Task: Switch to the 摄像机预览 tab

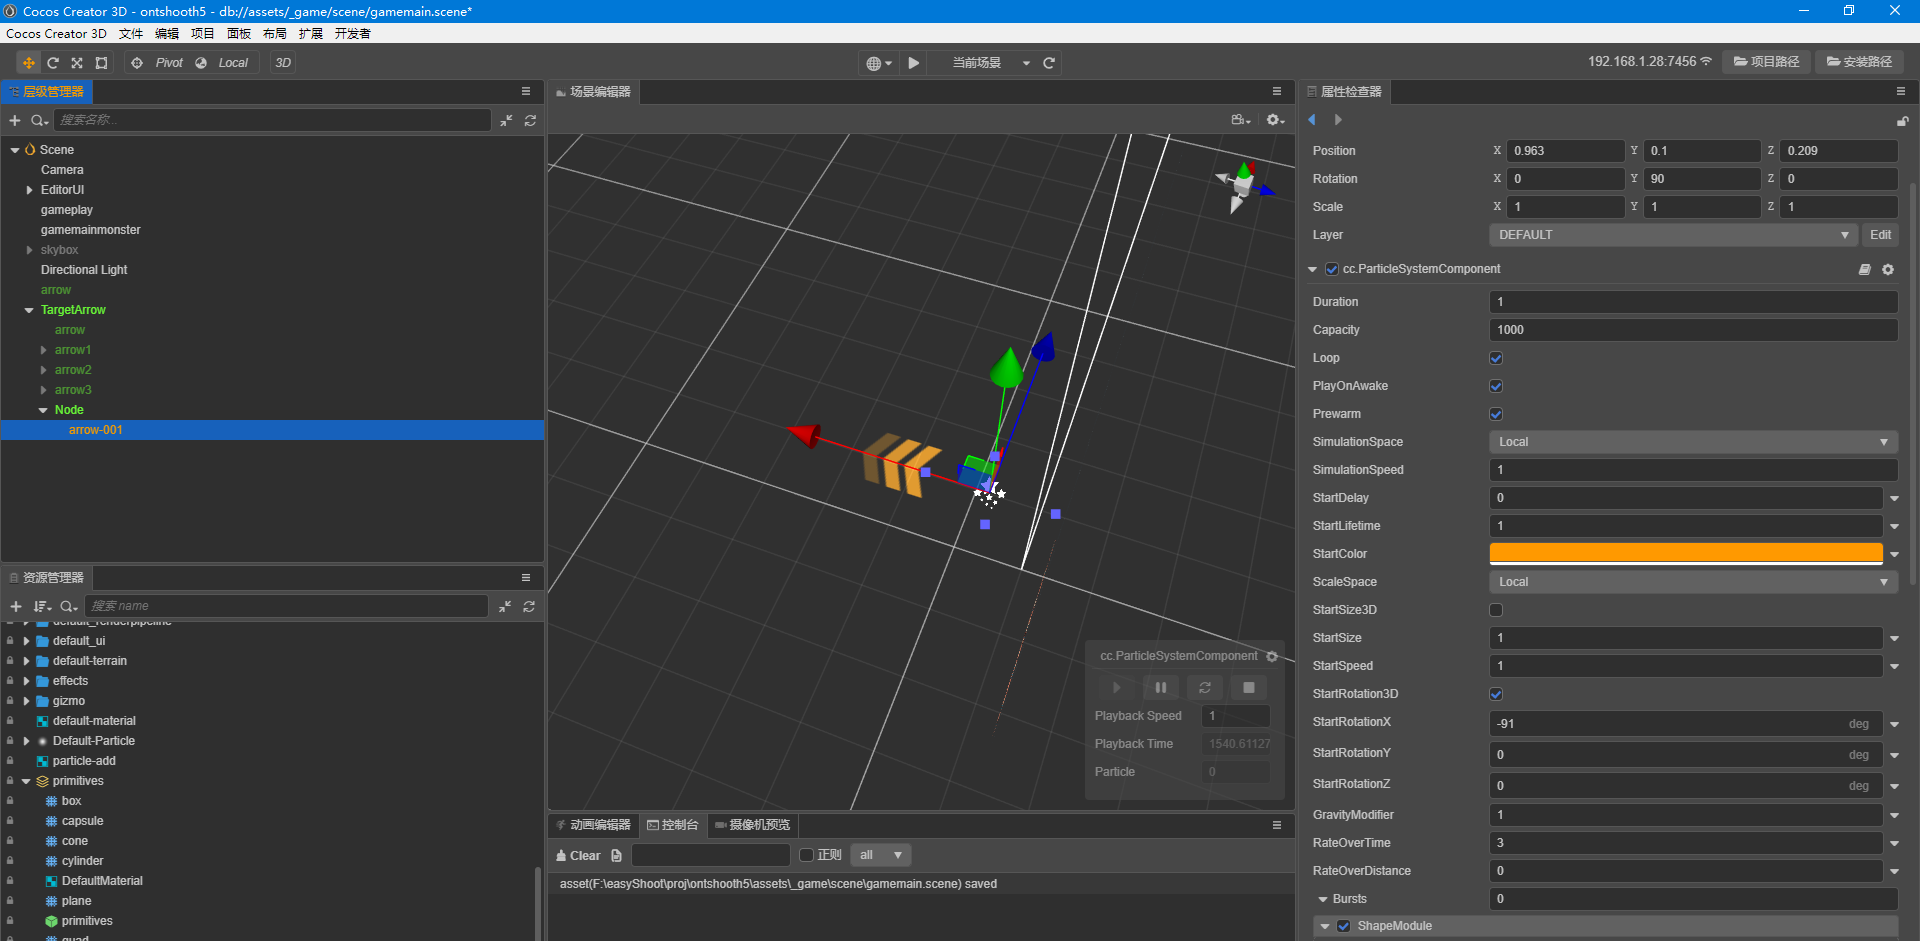Action: click(753, 825)
